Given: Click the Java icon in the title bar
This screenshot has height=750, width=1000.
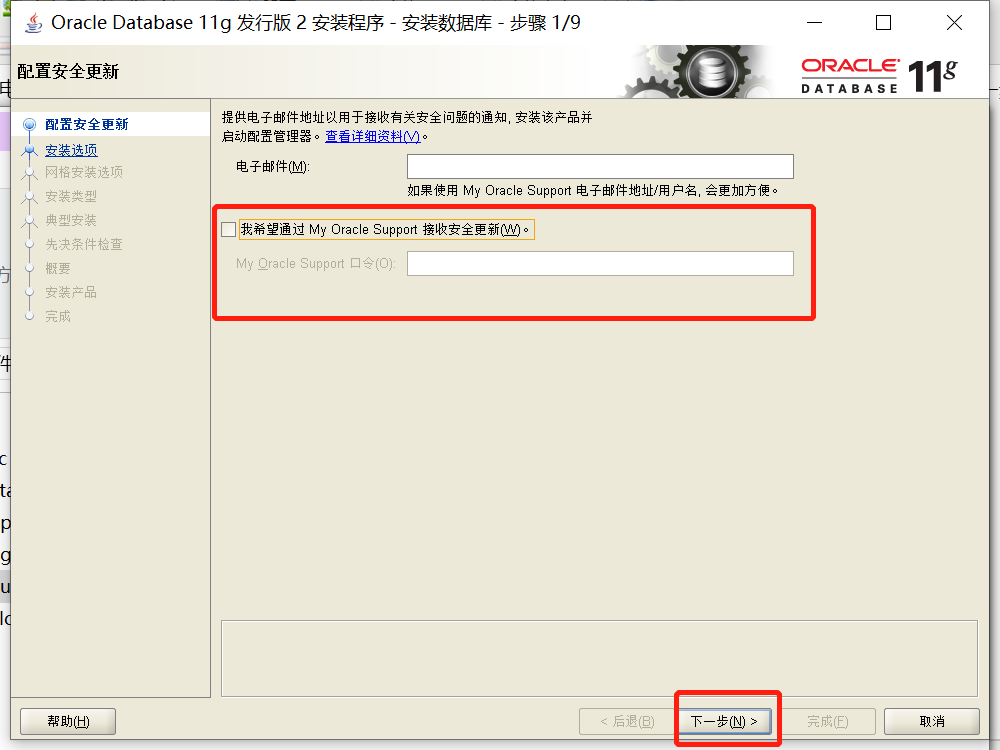Looking at the screenshot, I should click(33, 22).
